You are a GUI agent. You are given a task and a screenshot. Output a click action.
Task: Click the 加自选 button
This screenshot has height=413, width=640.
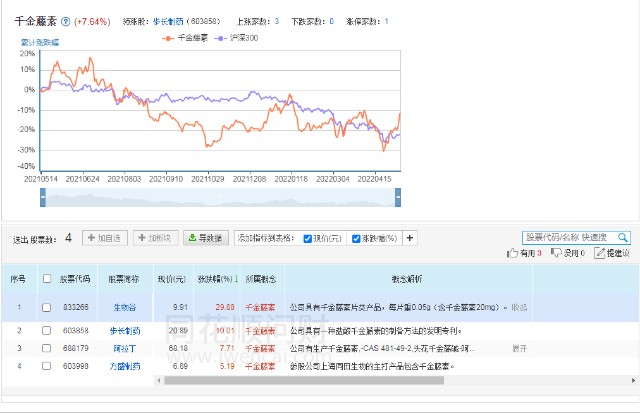[x=105, y=238]
